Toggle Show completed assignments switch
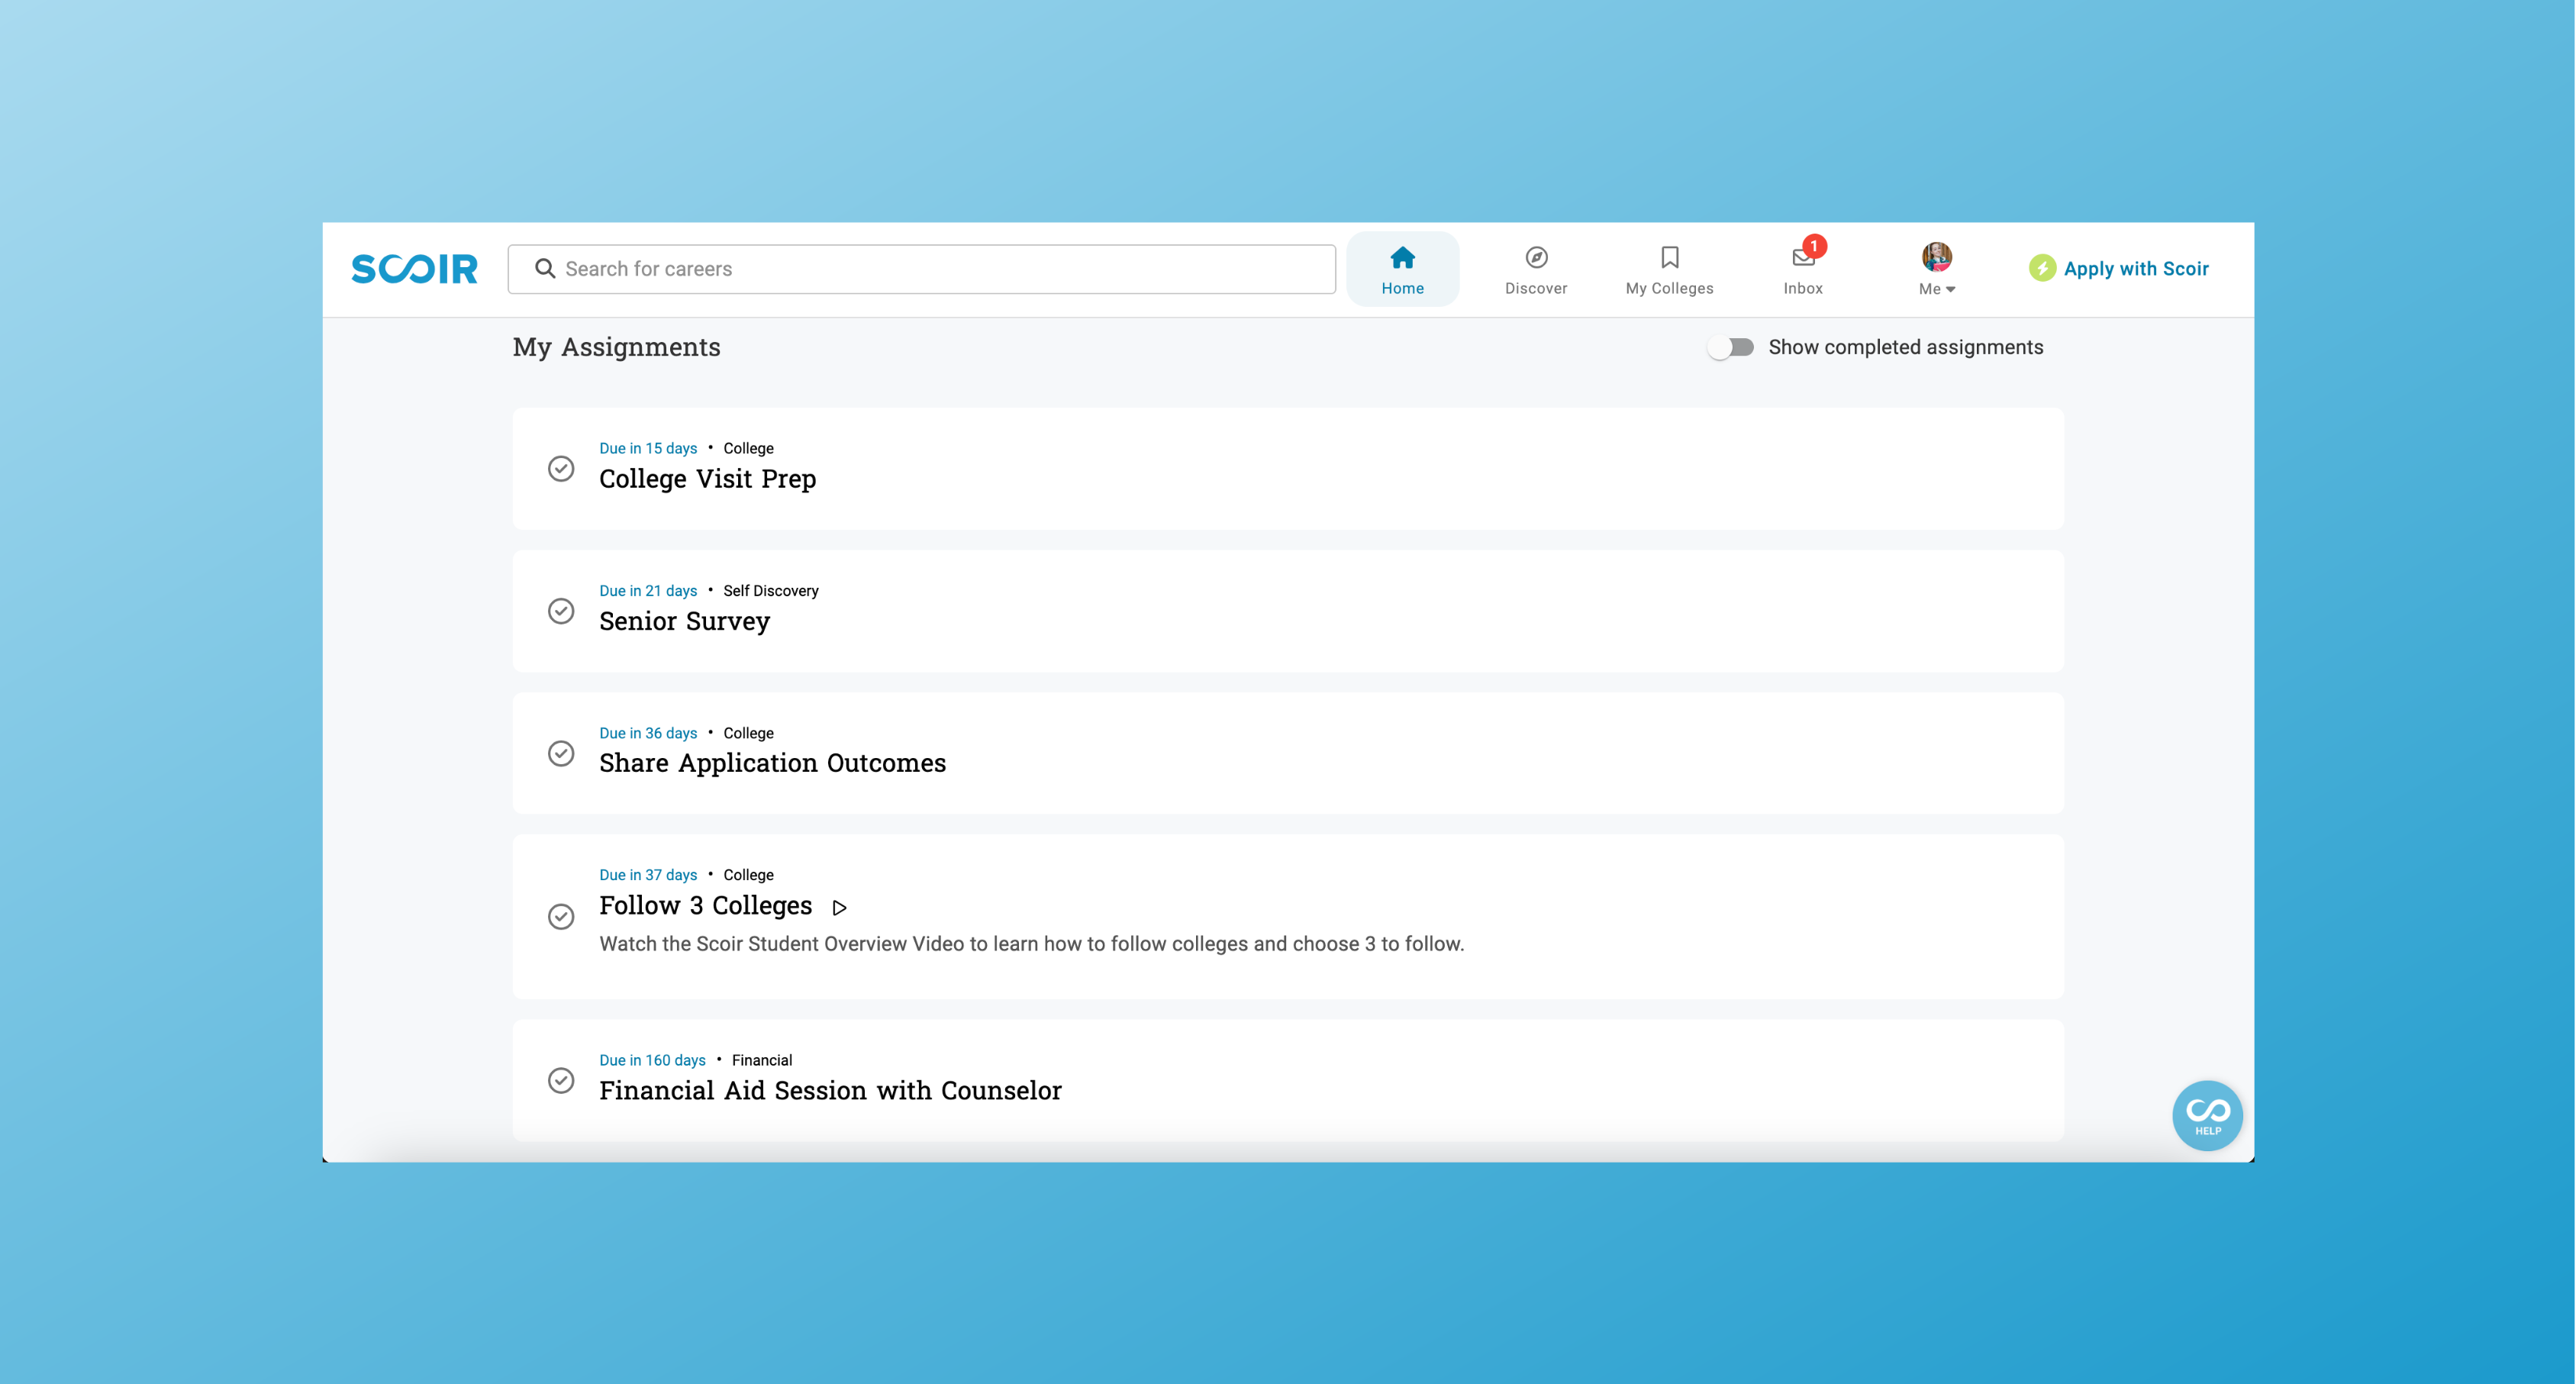The image size is (2576, 1384). coord(1731,348)
